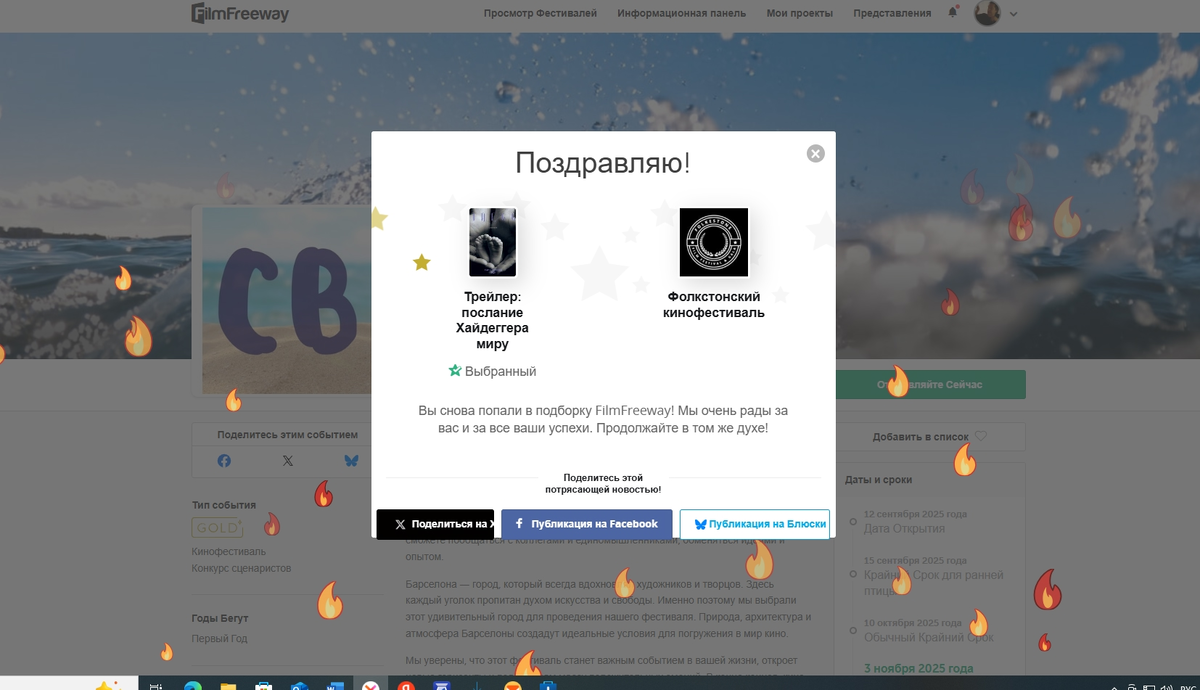Open Microsoft Word from the taskbar
Viewport: 1200px width, 690px height.
pyautogui.click(x=334, y=686)
